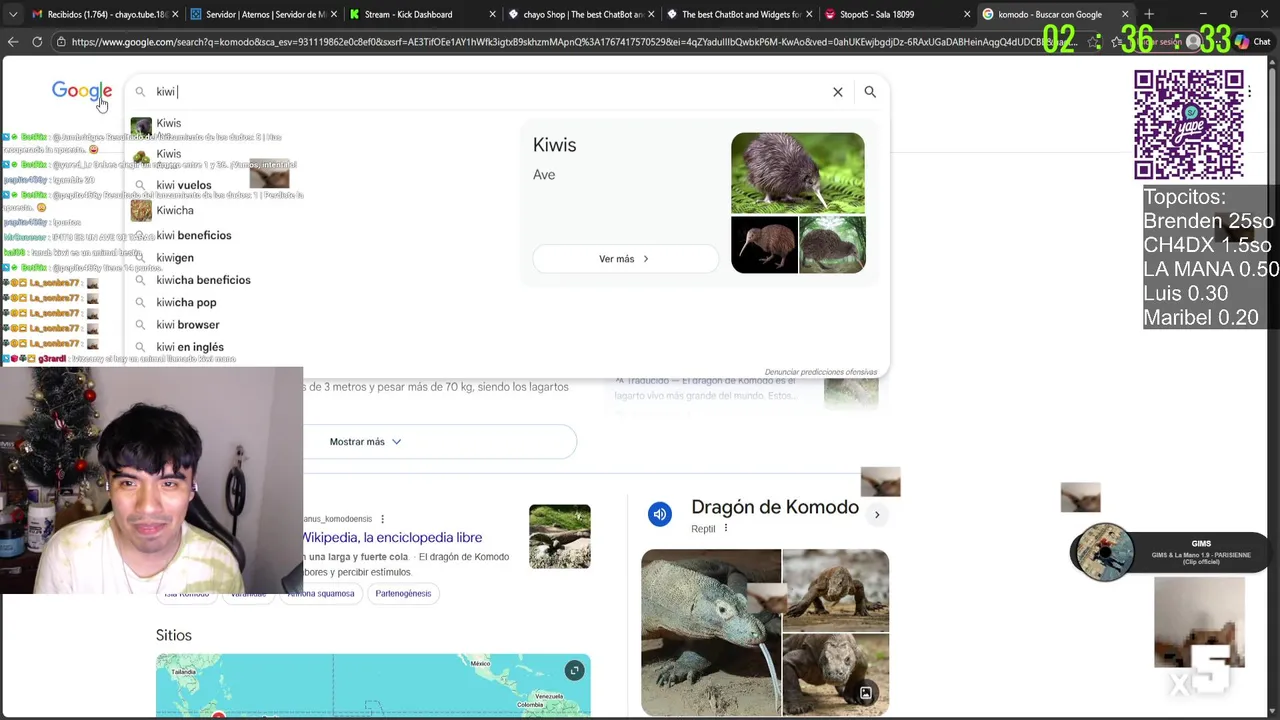The height and width of the screenshot is (720, 1280).
Task: Click the Kiwicha suggestion thumbnail image
Action: click(x=141, y=210)
